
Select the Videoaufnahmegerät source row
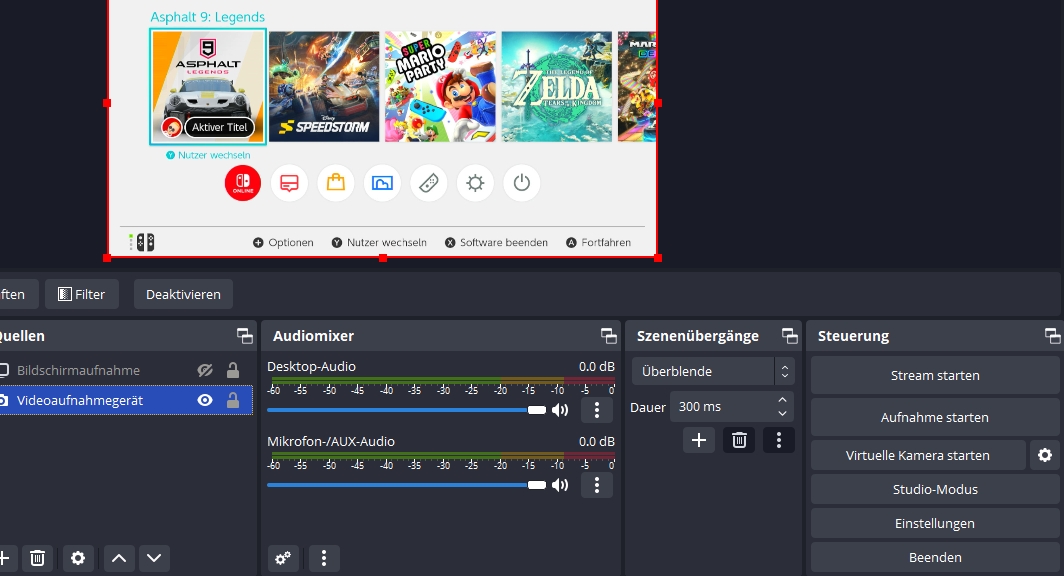[x=126, y=400]
